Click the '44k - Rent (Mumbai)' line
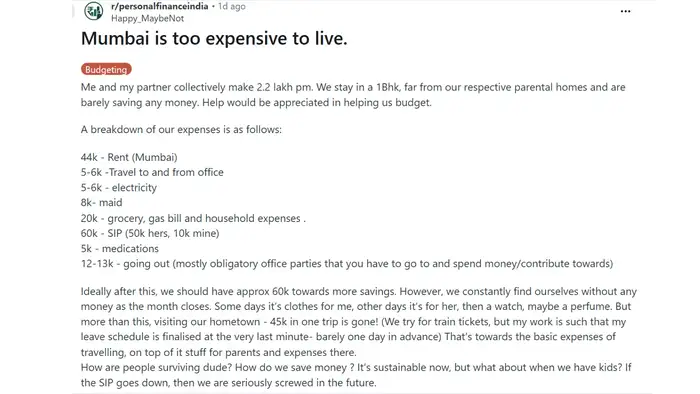Viewport: 700px width, 394px height. tap(129, 157)
